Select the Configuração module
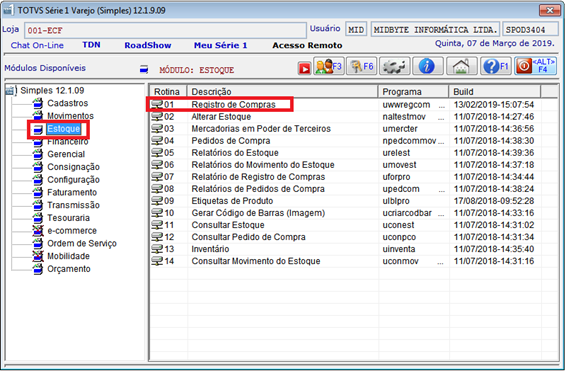The height and width of the screenshot is (371, 566). click(73, 180)
